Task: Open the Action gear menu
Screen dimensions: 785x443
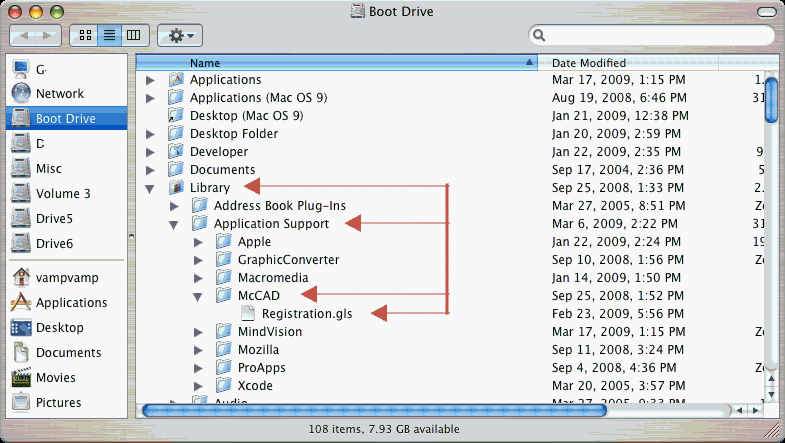Action: coord(181,35)
